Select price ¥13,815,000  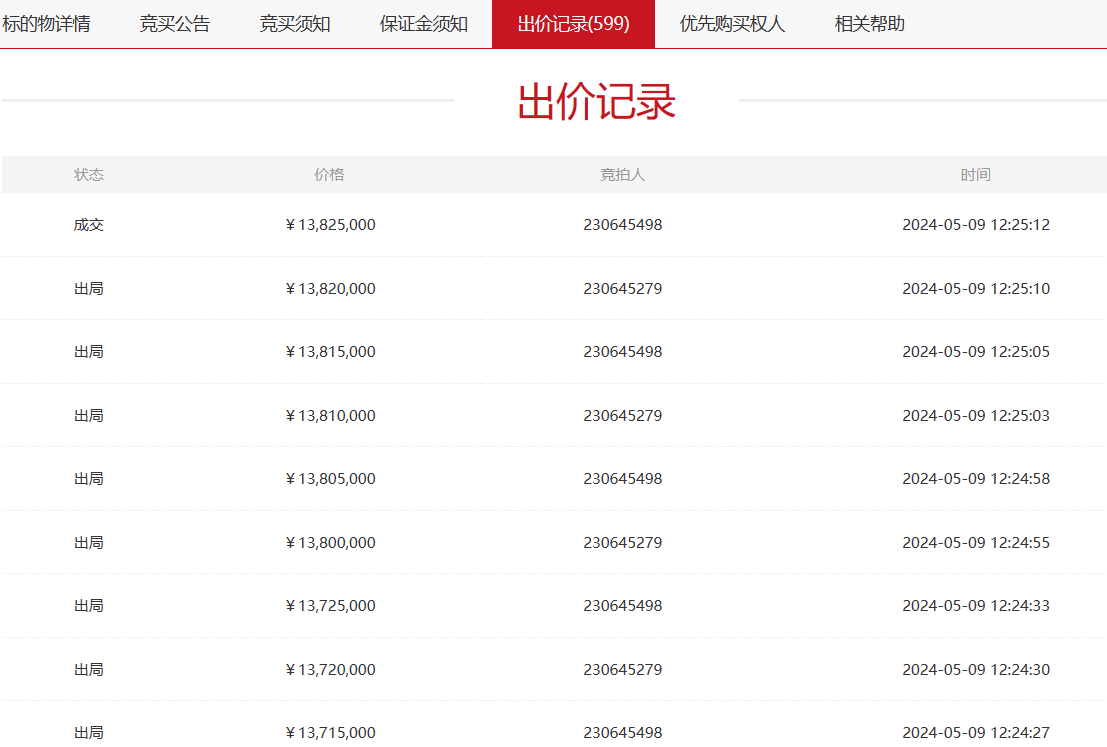tap(330, 352)
